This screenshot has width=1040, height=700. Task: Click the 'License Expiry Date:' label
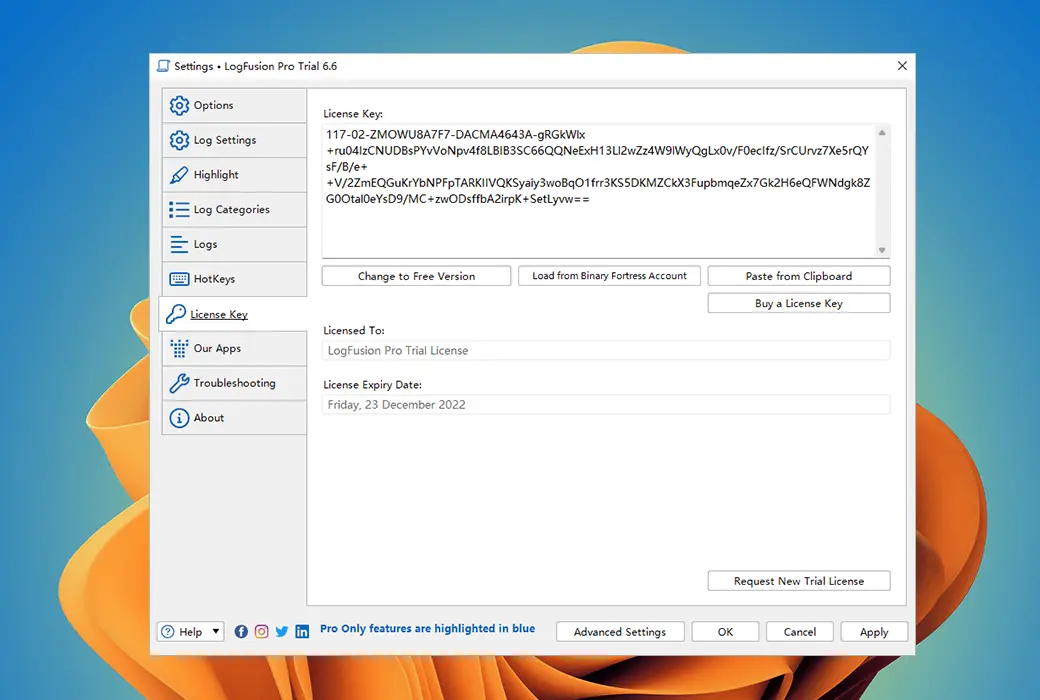tap(372, 385)
